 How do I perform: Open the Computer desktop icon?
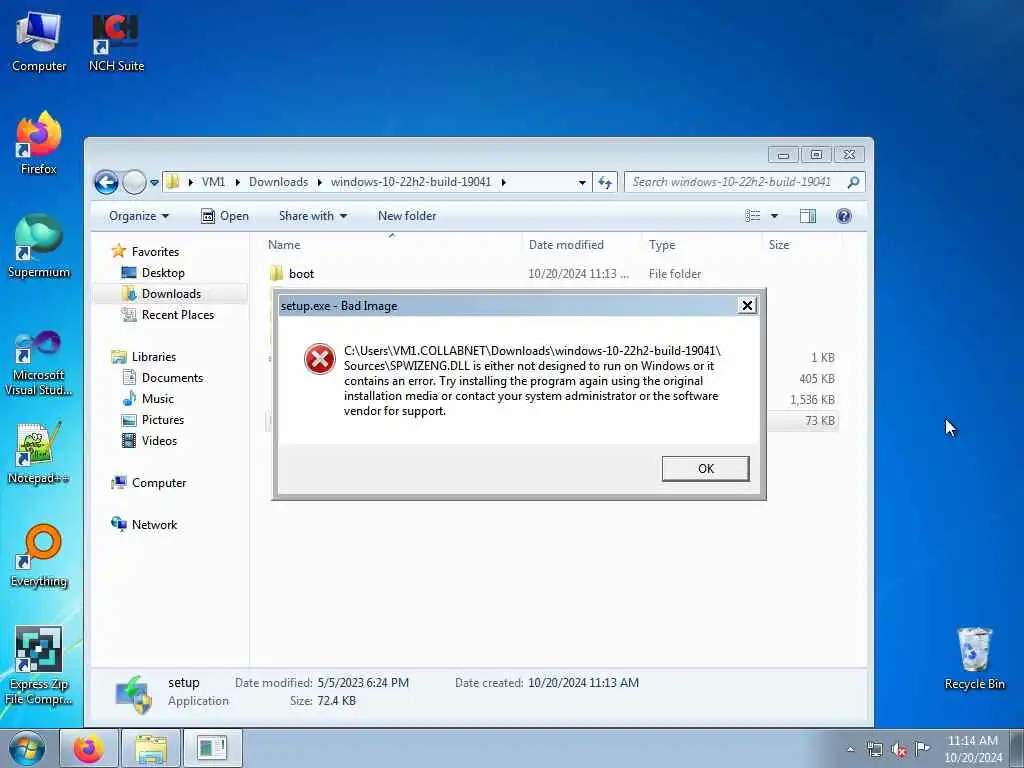[x=39, y=41]
